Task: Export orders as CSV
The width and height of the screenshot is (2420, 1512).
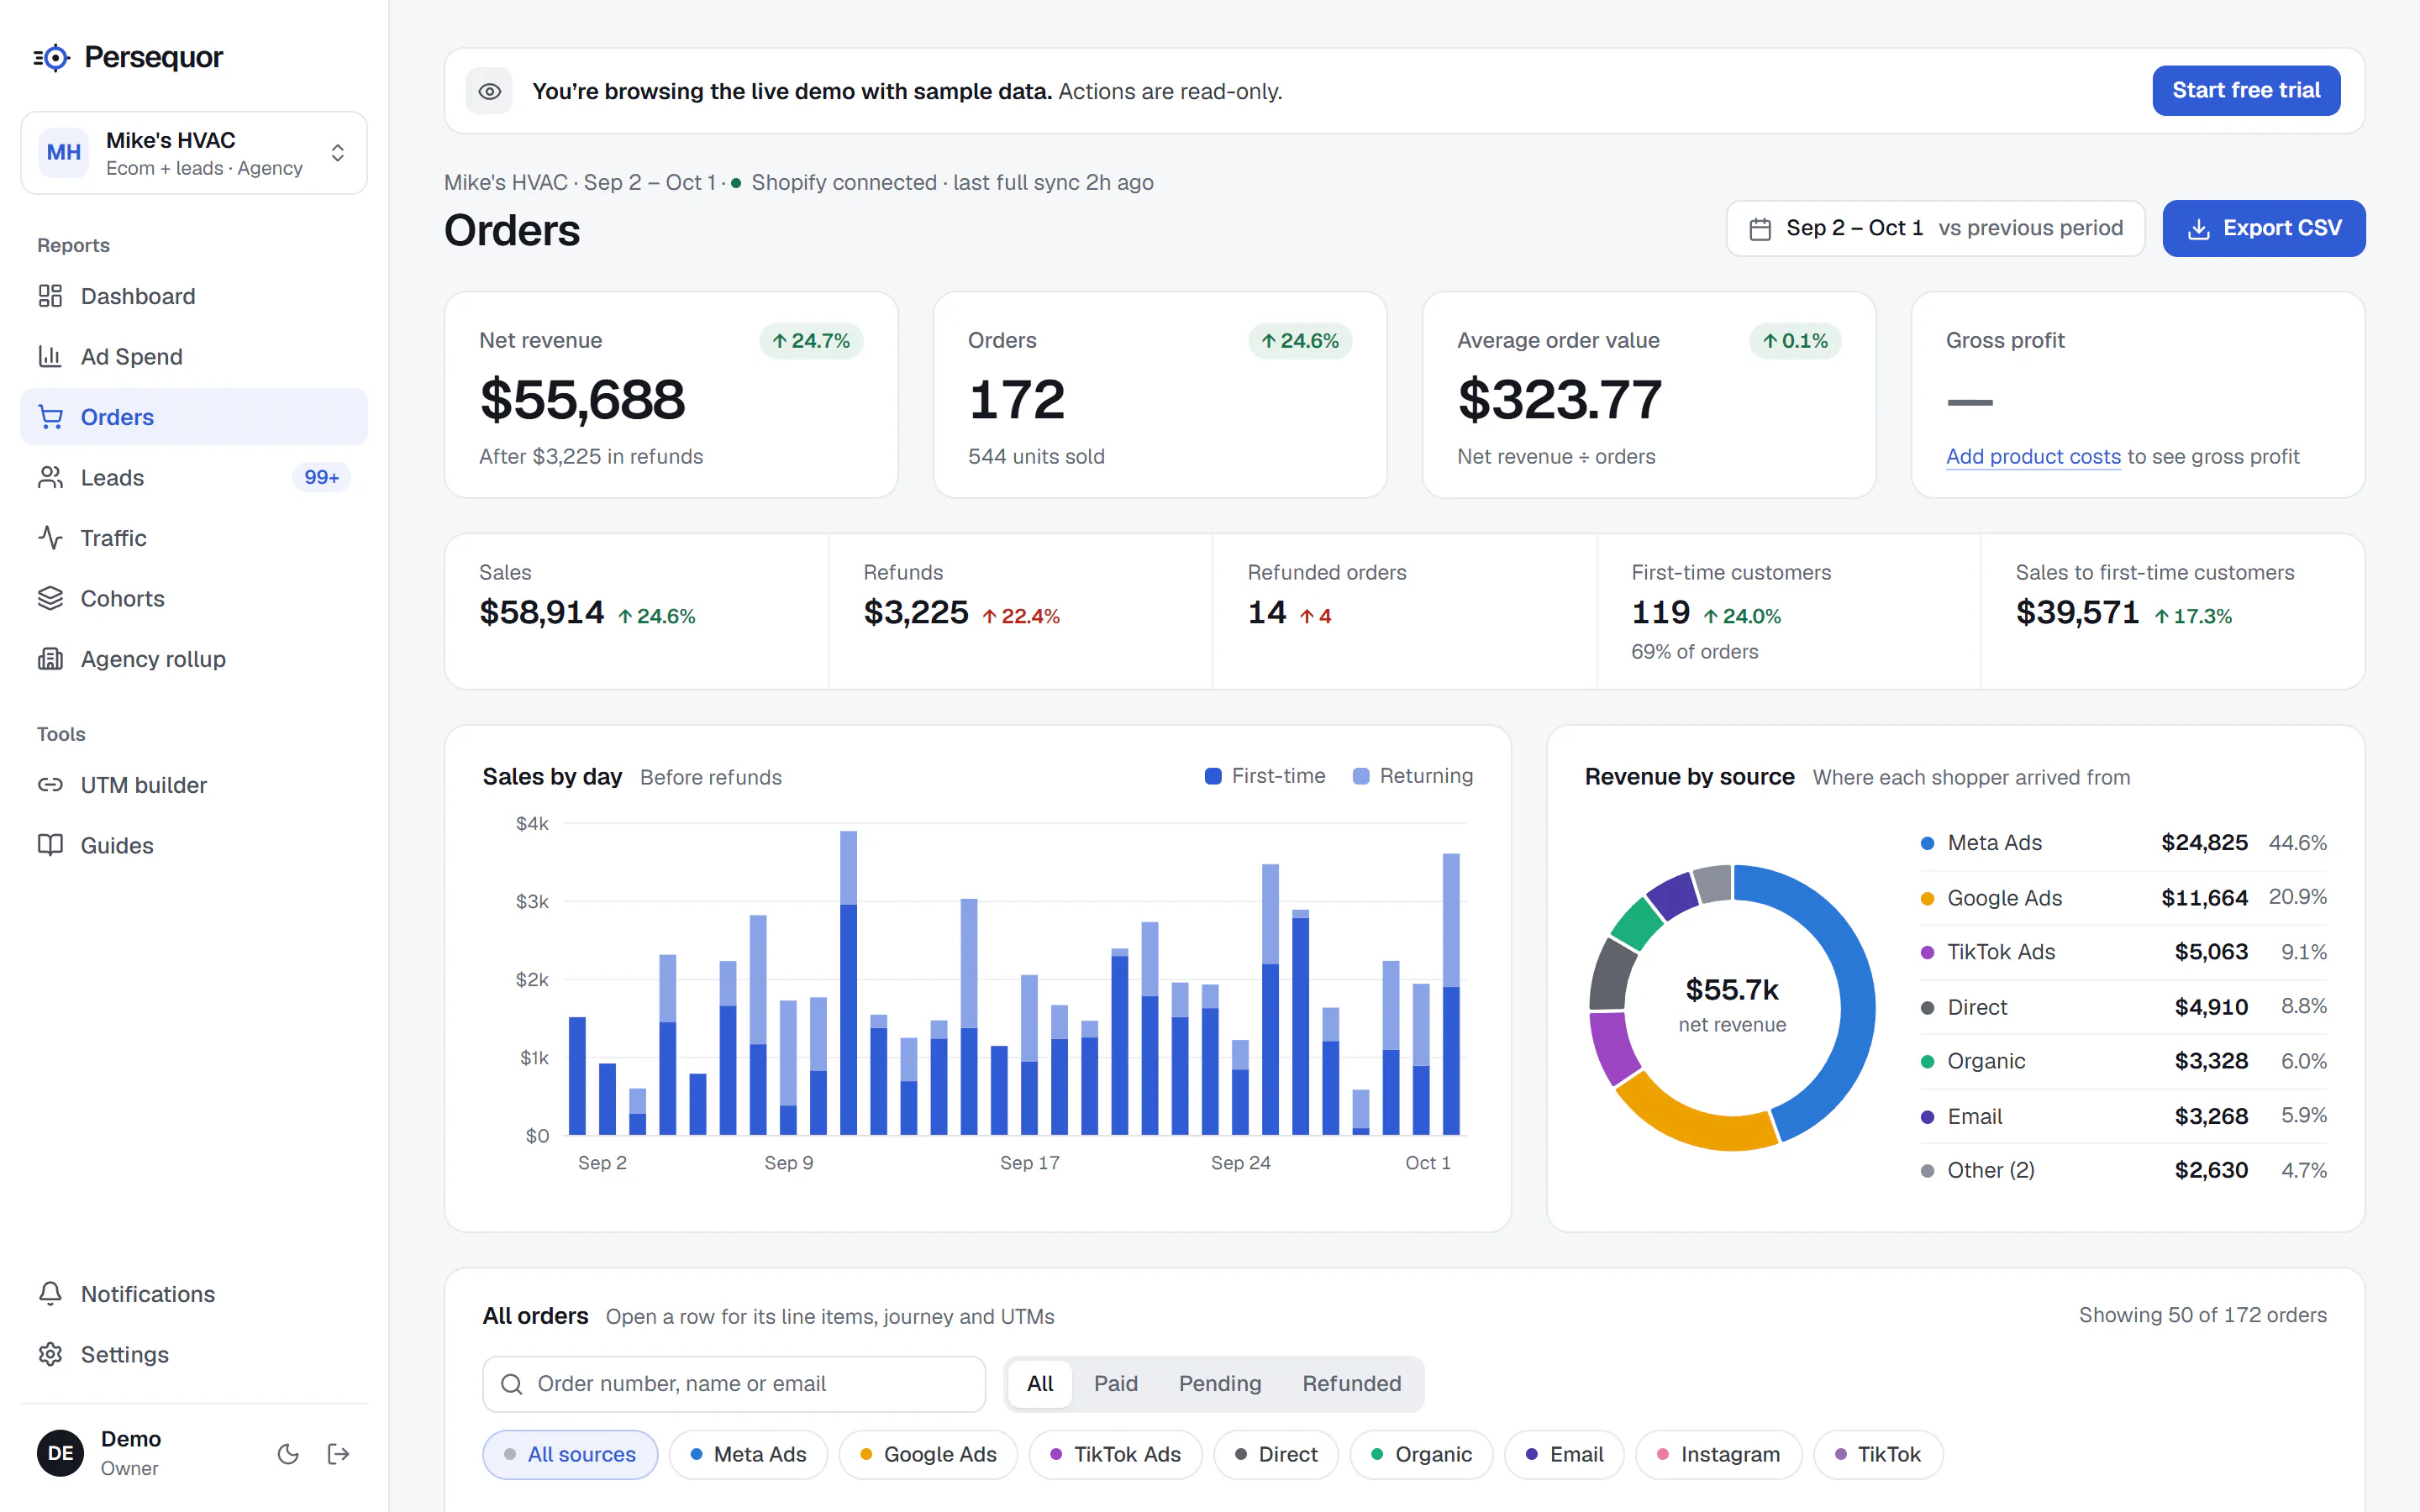Action: (2263, 228)
